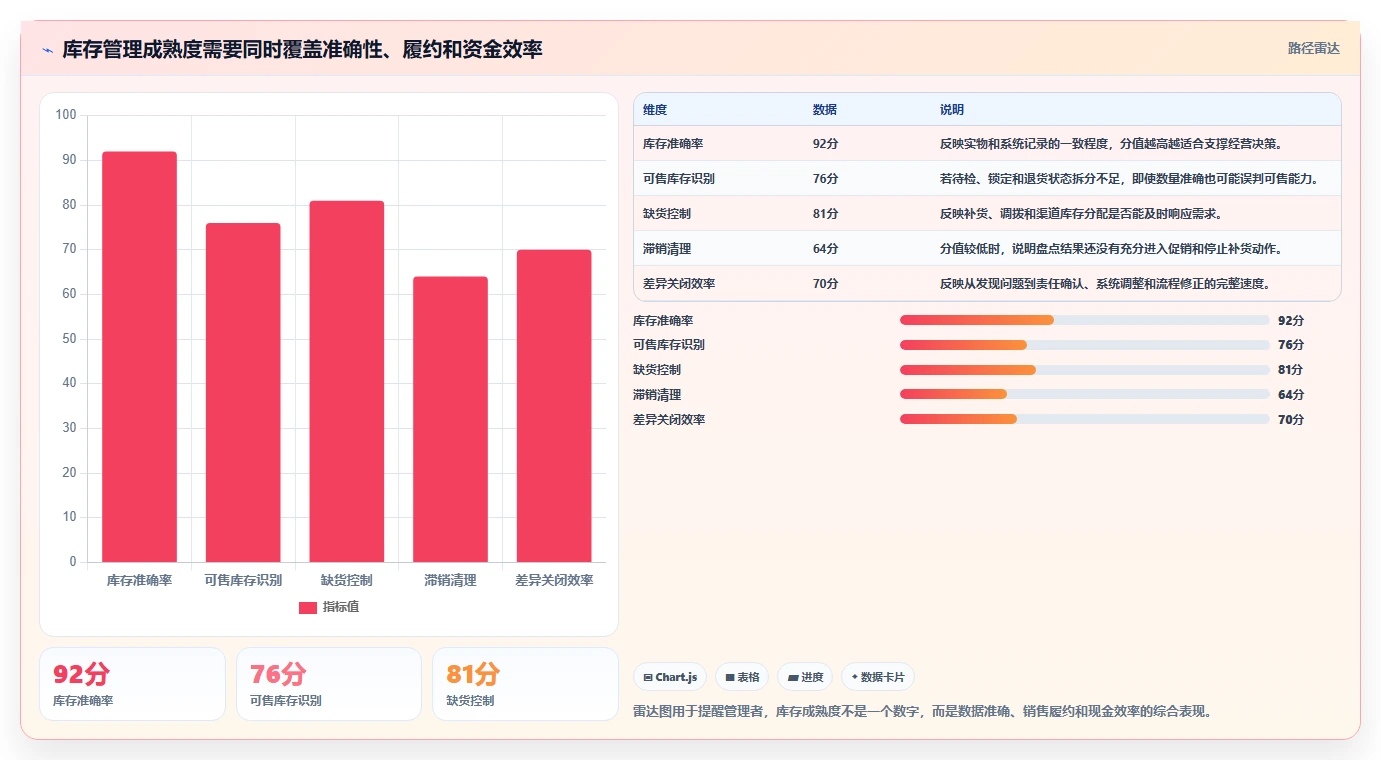Viewport: 1381px width, 760px height.
Task: Click the 库存准确率 x-axis label under the chart
Action: coord(140,580)
